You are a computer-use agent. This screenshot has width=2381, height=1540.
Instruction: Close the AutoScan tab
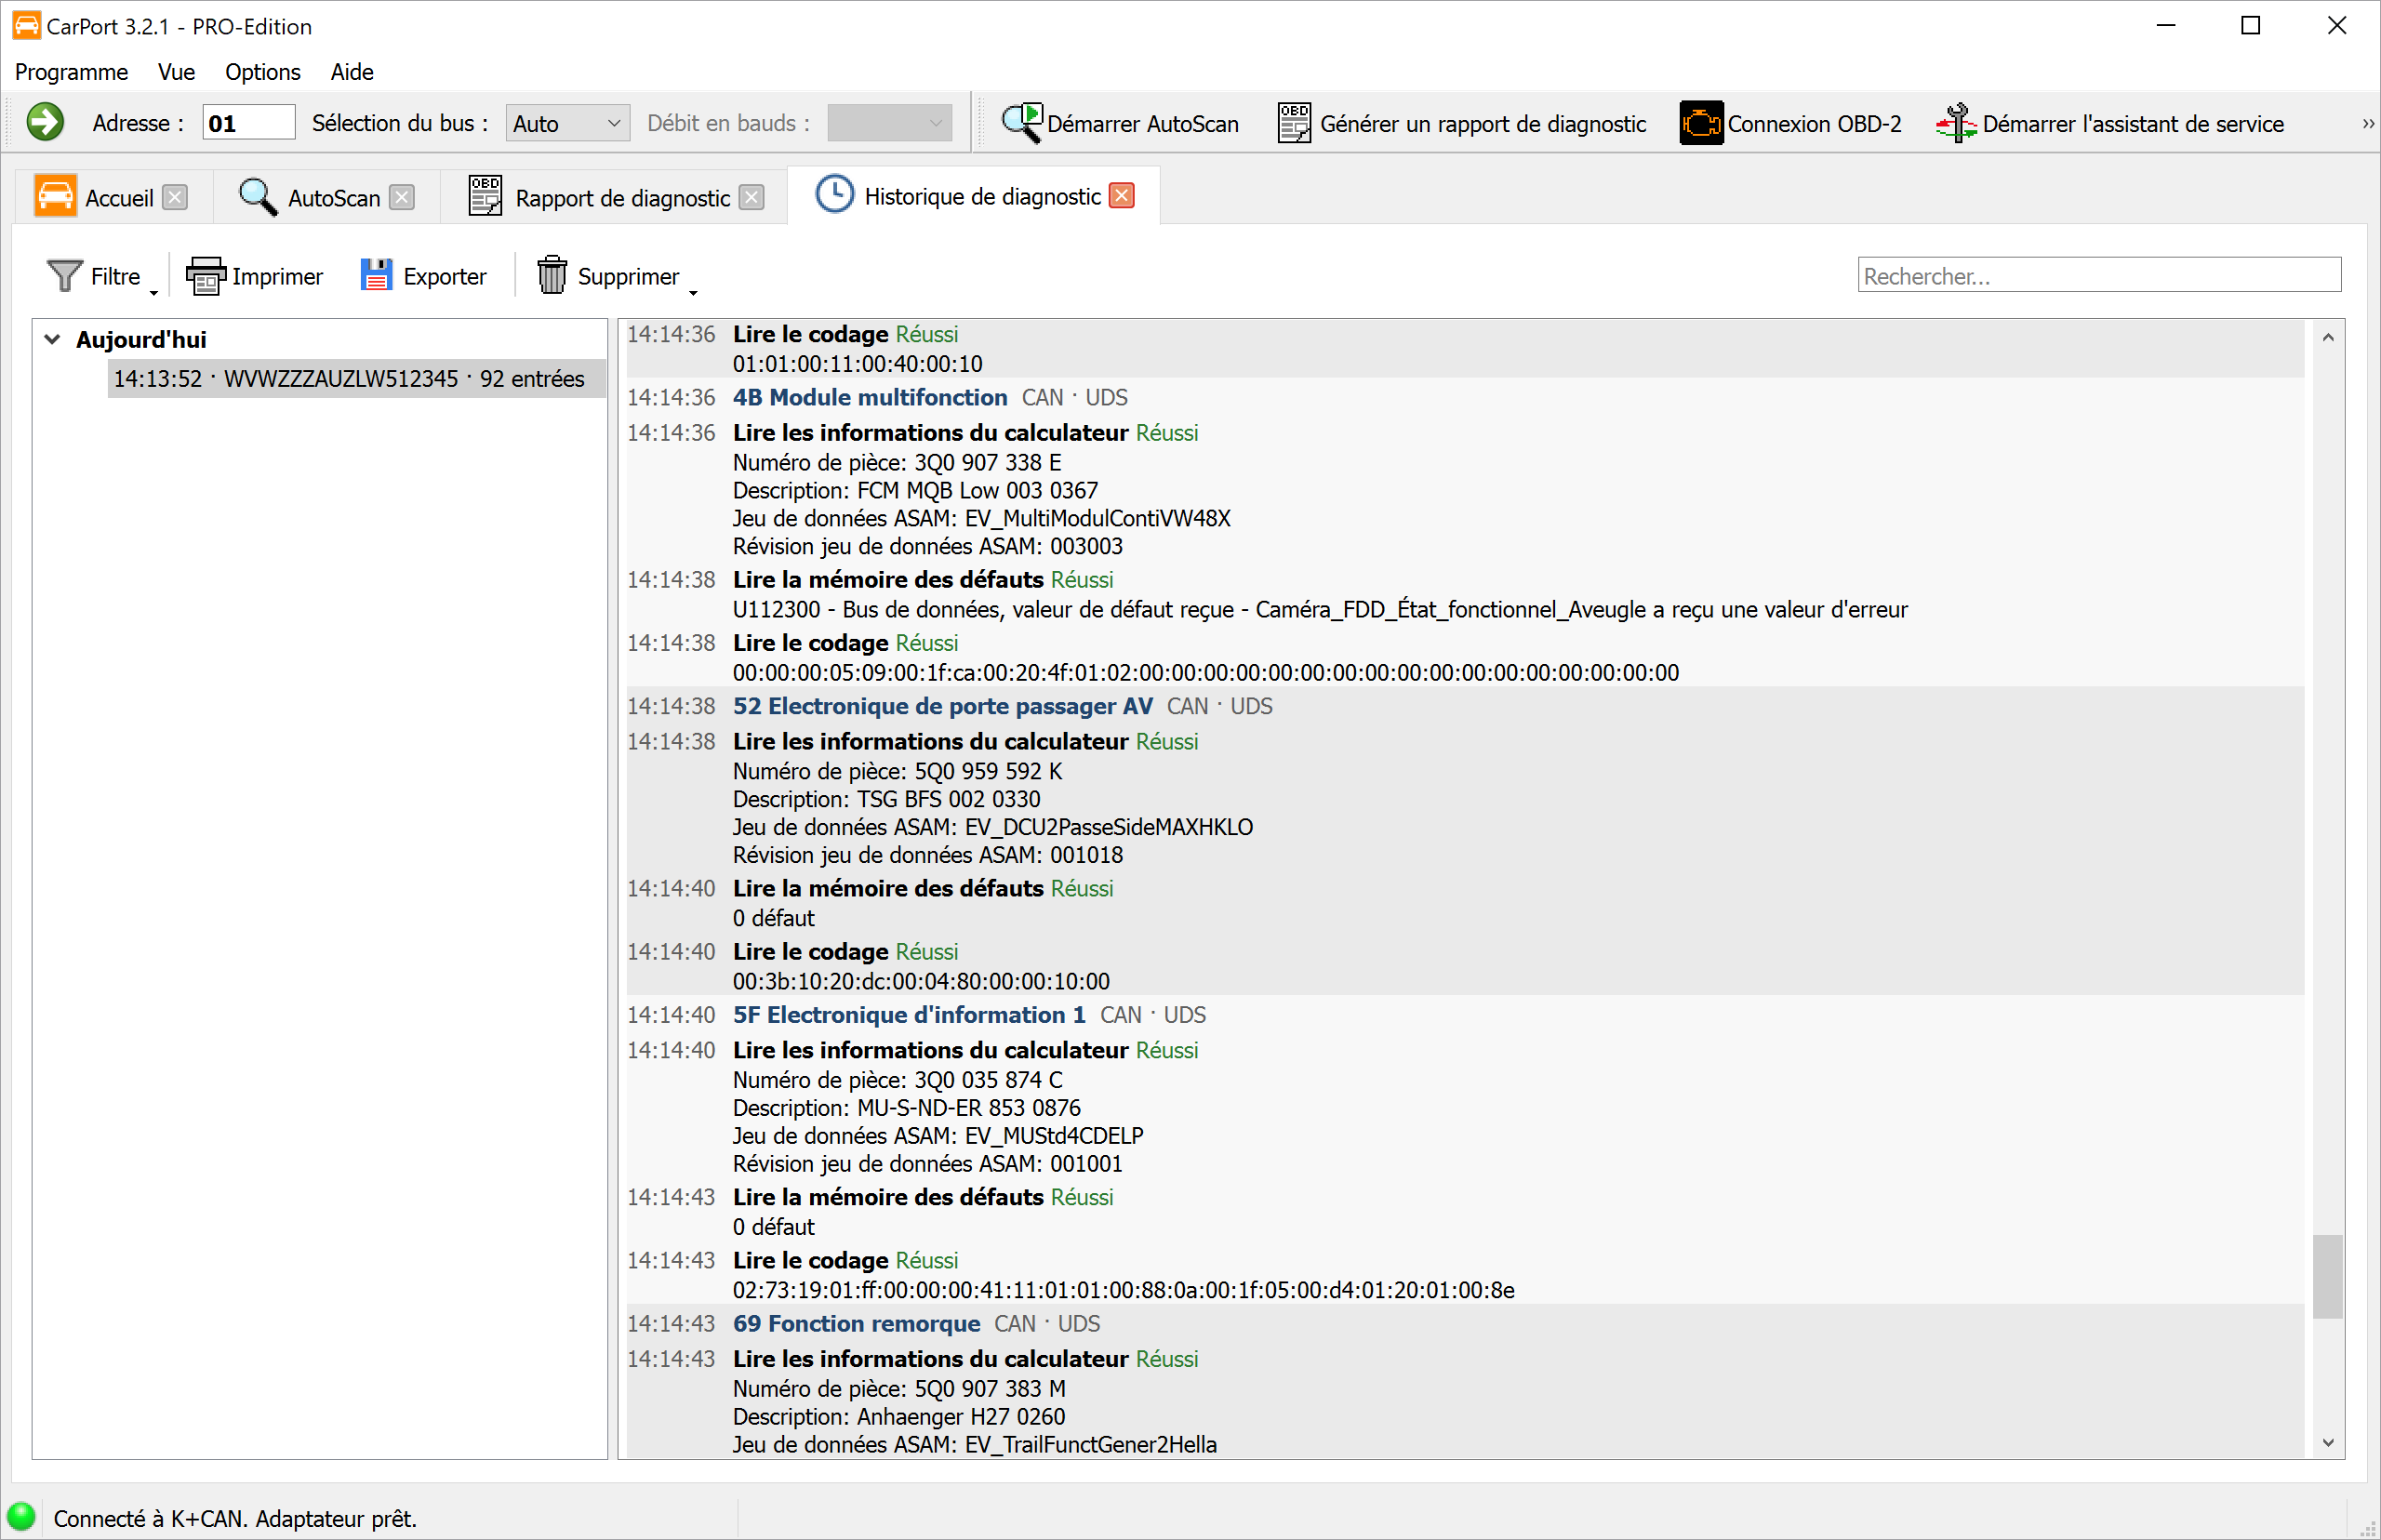(402, 197)
